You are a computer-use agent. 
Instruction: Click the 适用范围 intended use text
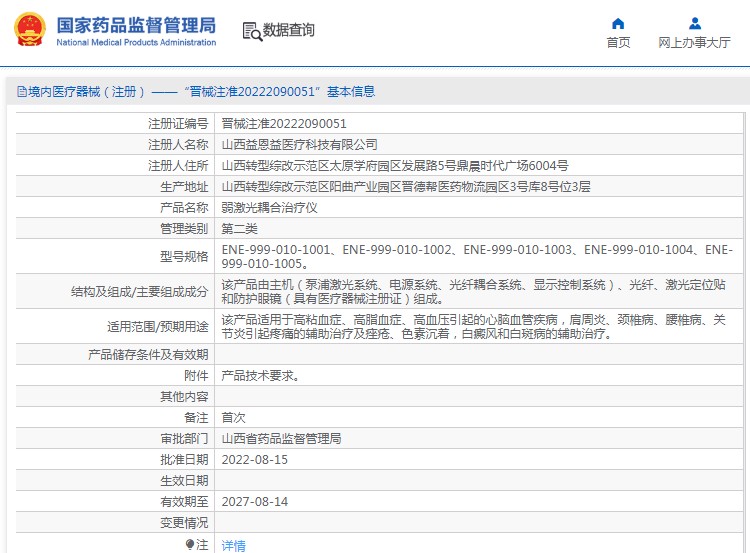pos(474,326)
